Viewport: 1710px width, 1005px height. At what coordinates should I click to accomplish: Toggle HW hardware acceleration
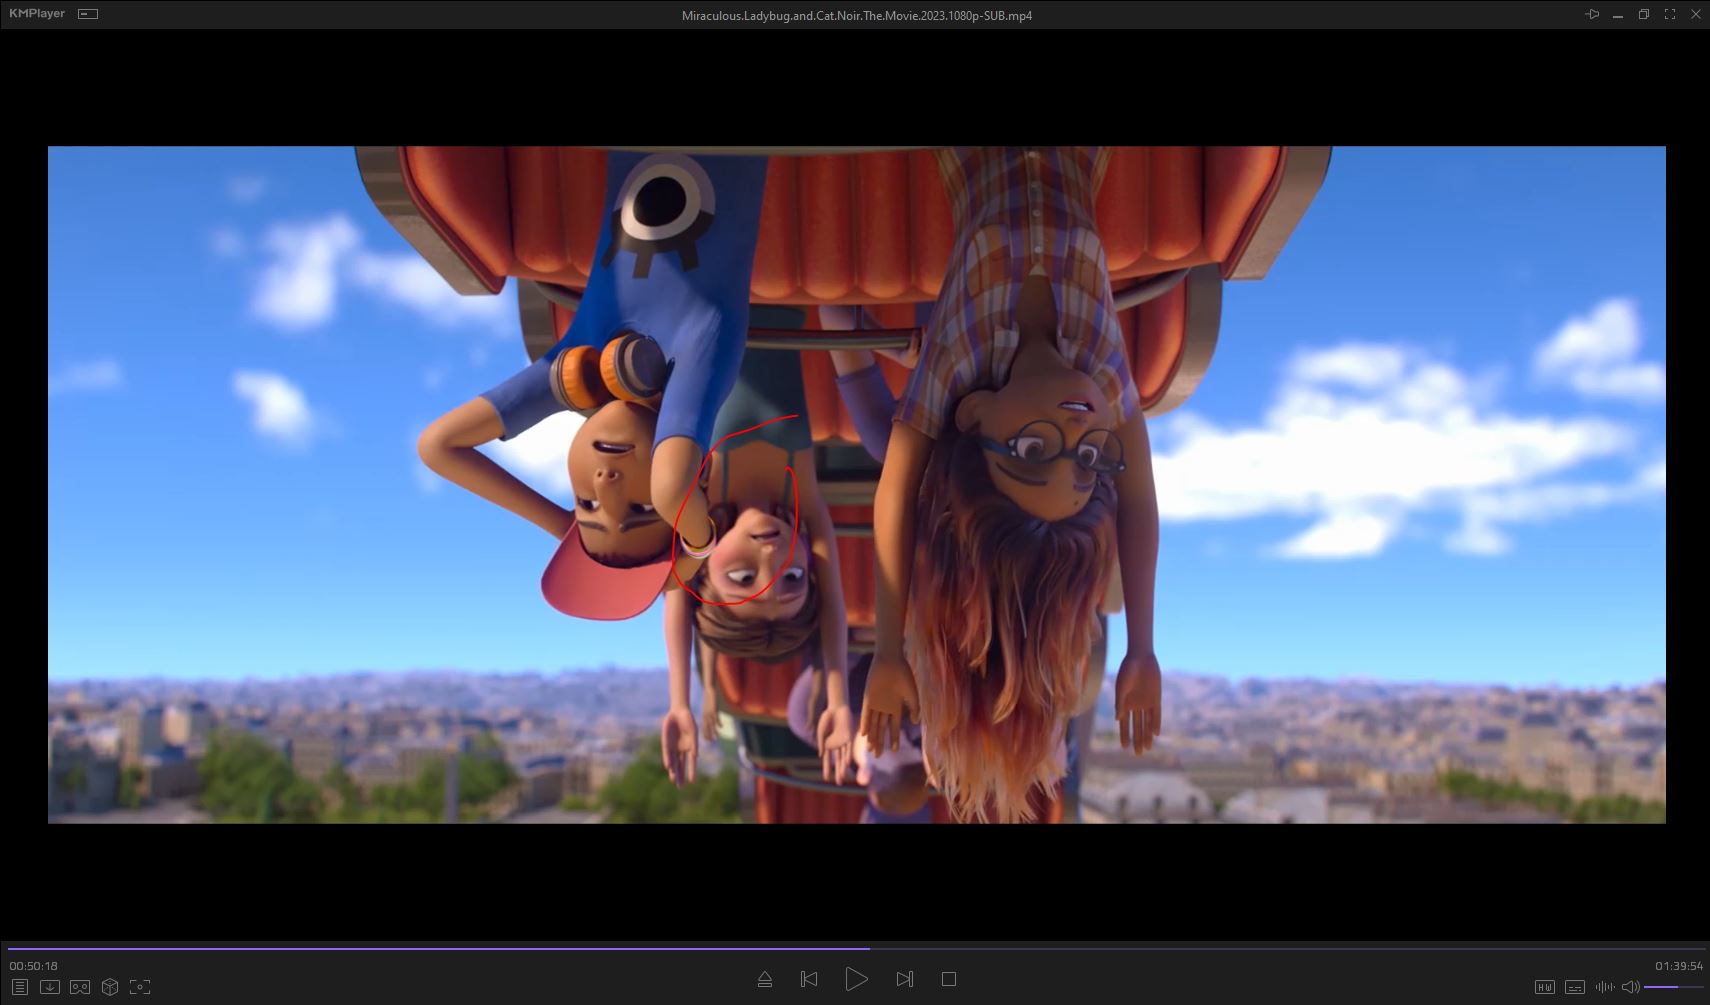click(1545, 987)
